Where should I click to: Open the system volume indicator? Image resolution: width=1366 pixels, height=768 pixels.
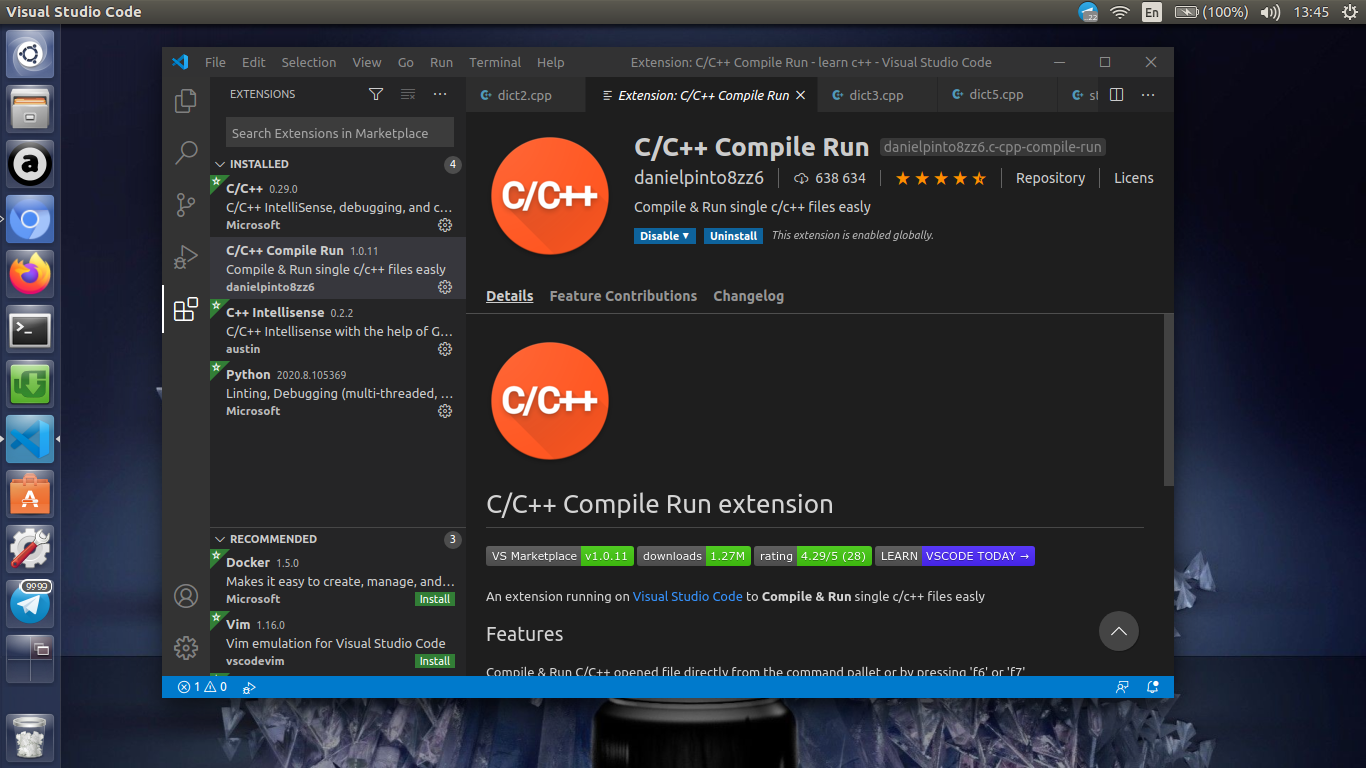coord(1271,12)
